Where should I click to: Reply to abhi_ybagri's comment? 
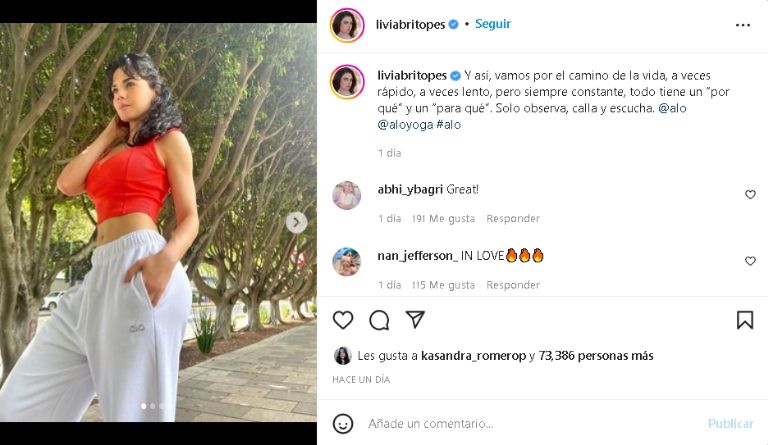[x=513, y=218]
